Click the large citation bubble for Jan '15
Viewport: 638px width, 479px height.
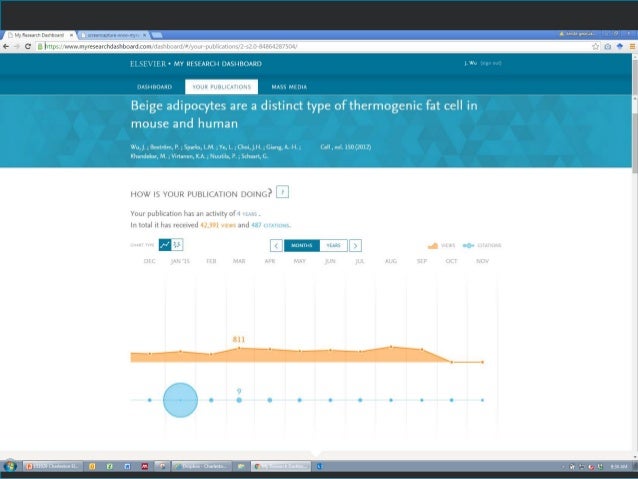[x=180, y=400]
